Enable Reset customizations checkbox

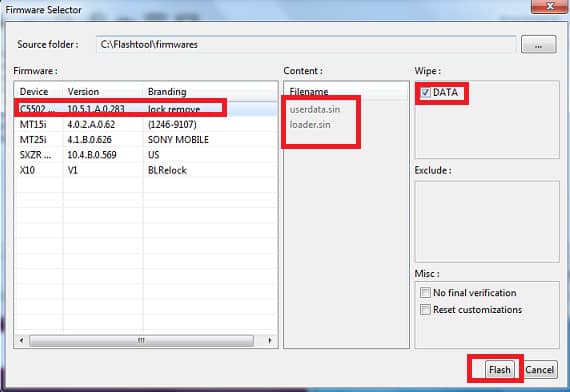(x=425, y=309)
